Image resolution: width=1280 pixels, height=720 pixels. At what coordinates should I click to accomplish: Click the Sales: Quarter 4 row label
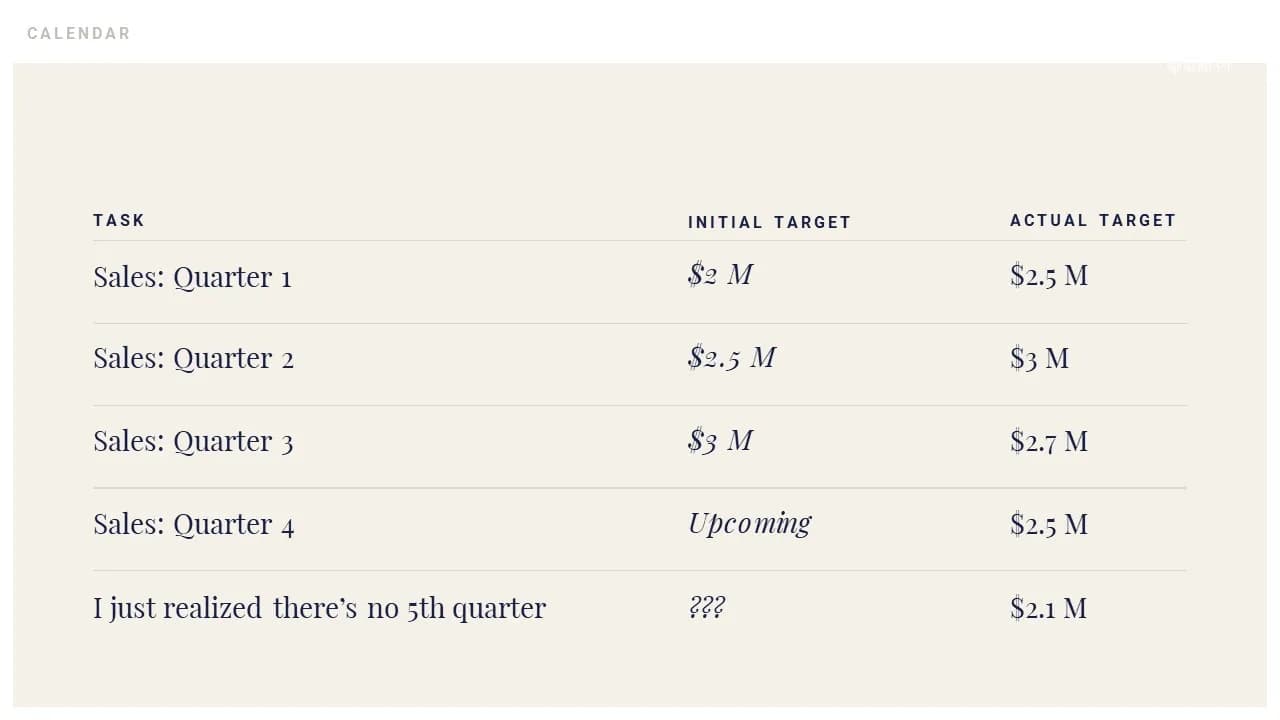tap(194, 525)
